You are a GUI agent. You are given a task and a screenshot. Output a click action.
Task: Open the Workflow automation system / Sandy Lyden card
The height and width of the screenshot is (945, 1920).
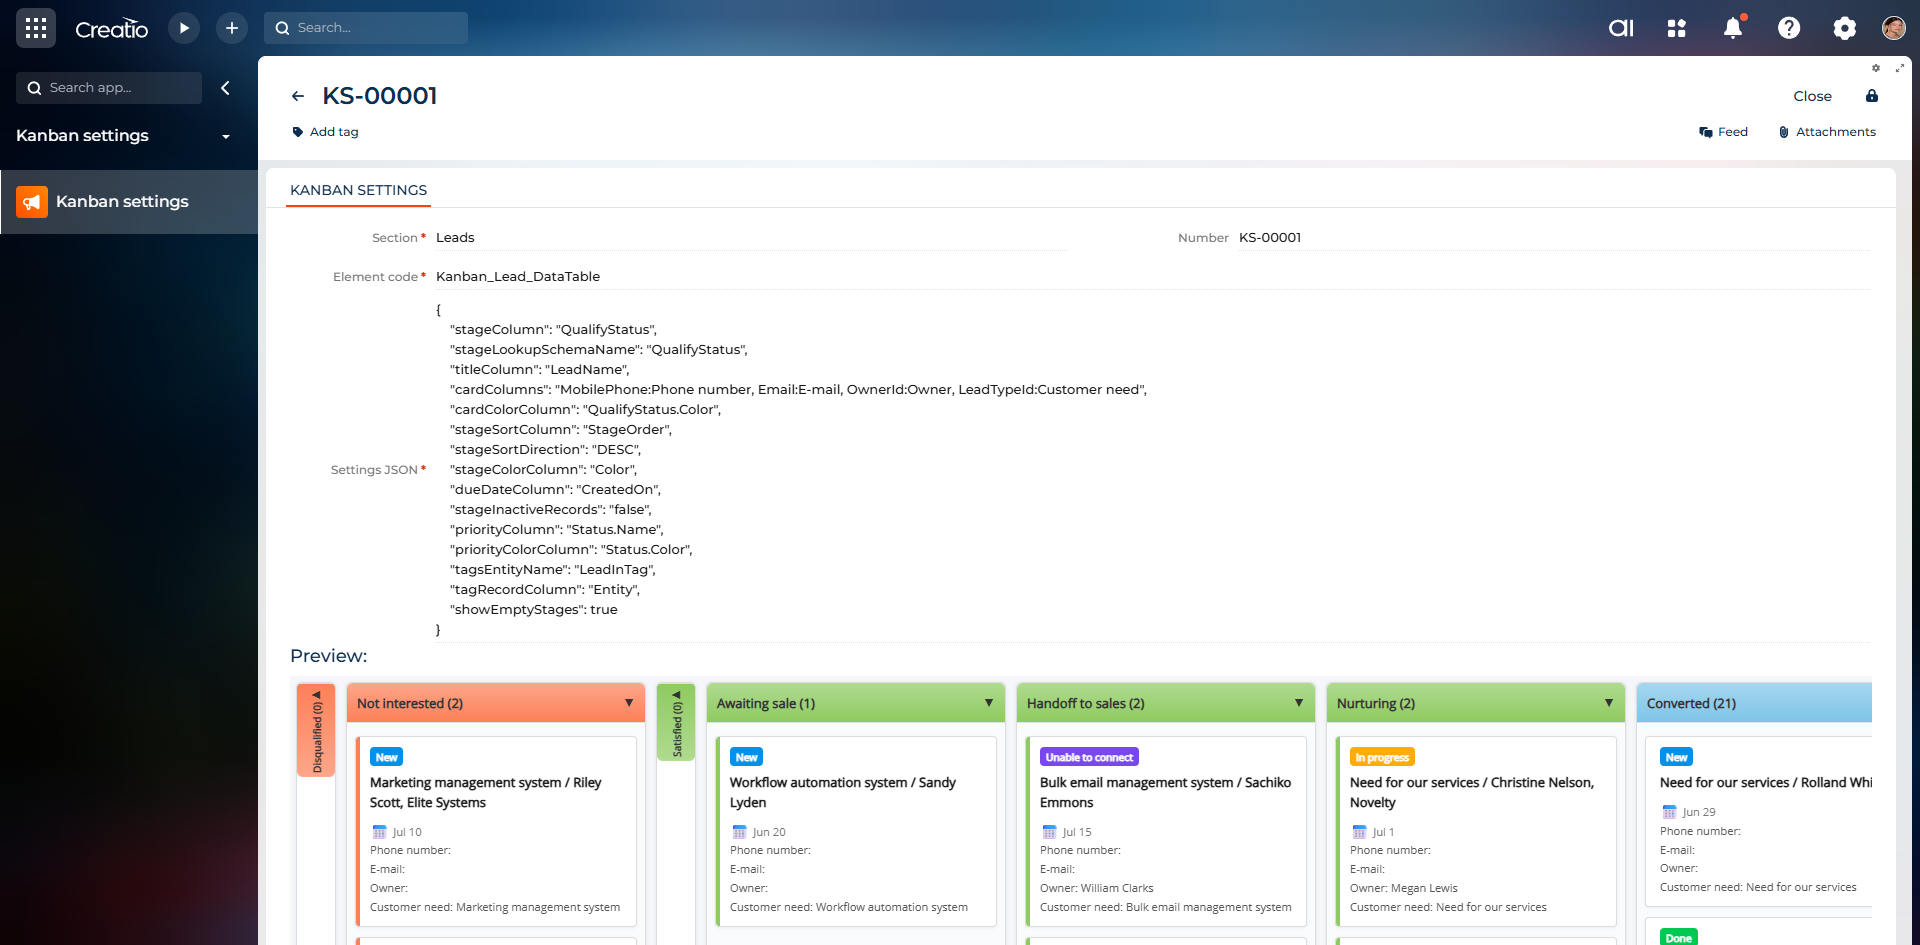(x=856, y=831)
